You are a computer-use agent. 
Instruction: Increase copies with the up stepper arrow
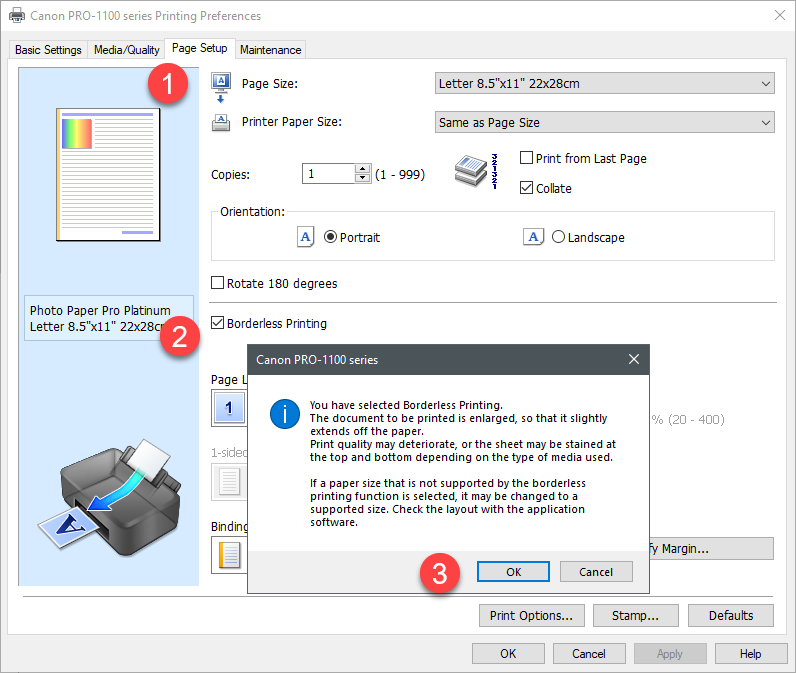[x=362, y=169]
